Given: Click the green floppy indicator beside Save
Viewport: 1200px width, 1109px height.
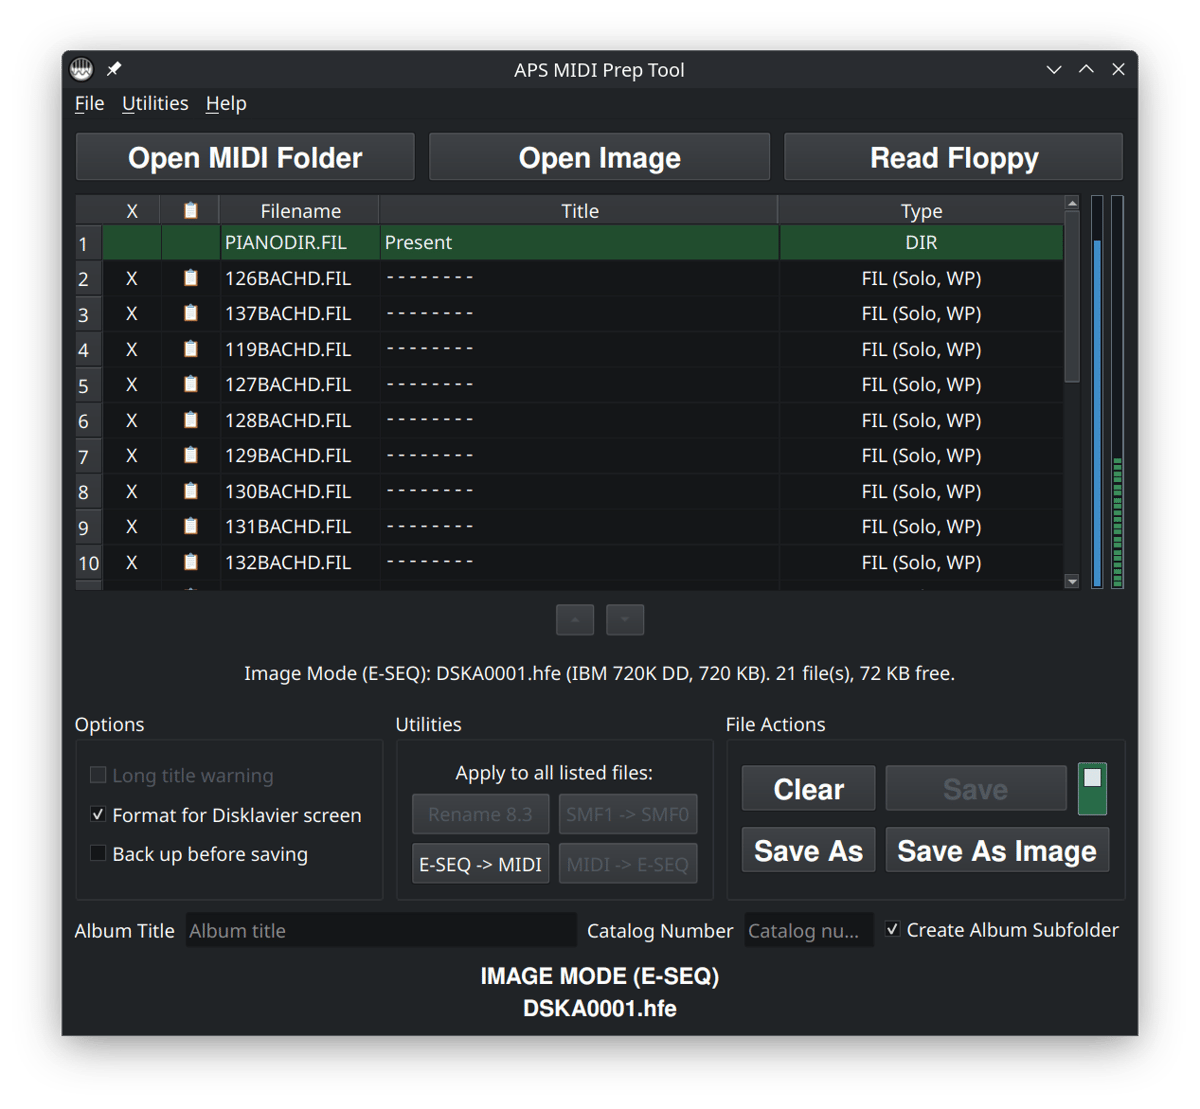Looking at the screenshot, I should (1092, 788).
